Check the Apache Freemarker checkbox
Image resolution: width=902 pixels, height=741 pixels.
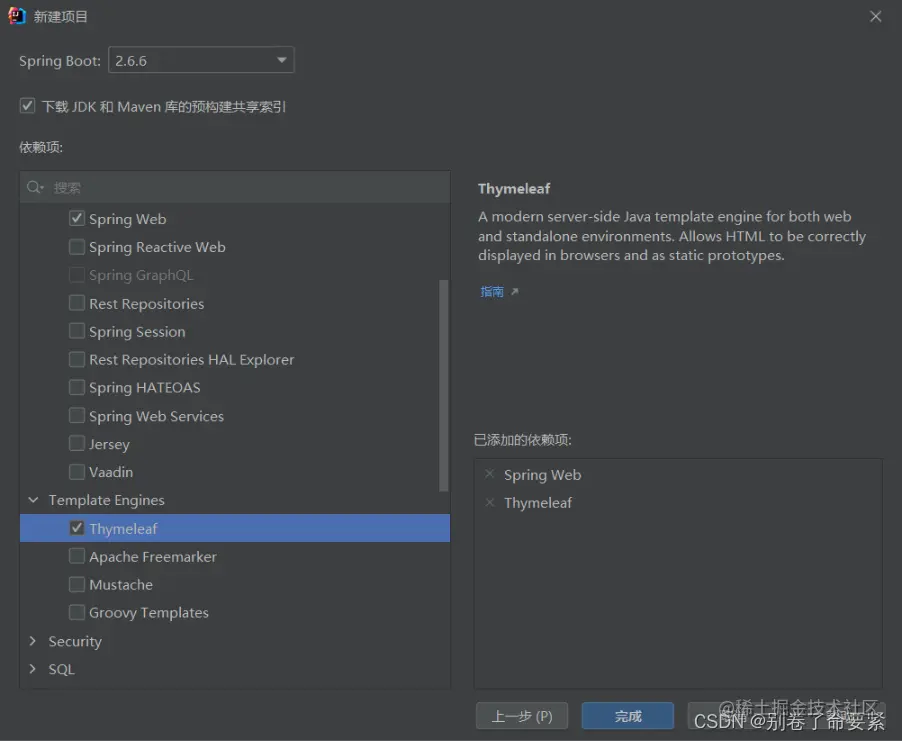point(77,556)
